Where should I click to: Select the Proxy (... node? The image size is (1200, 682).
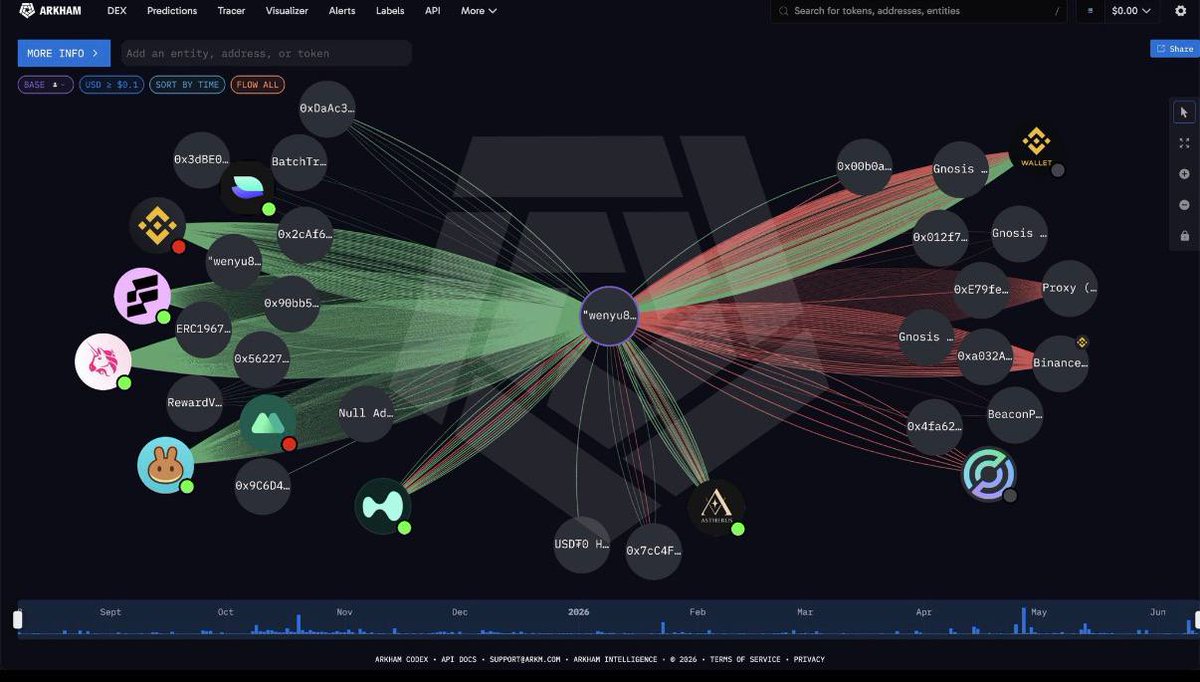(1069, 288)
